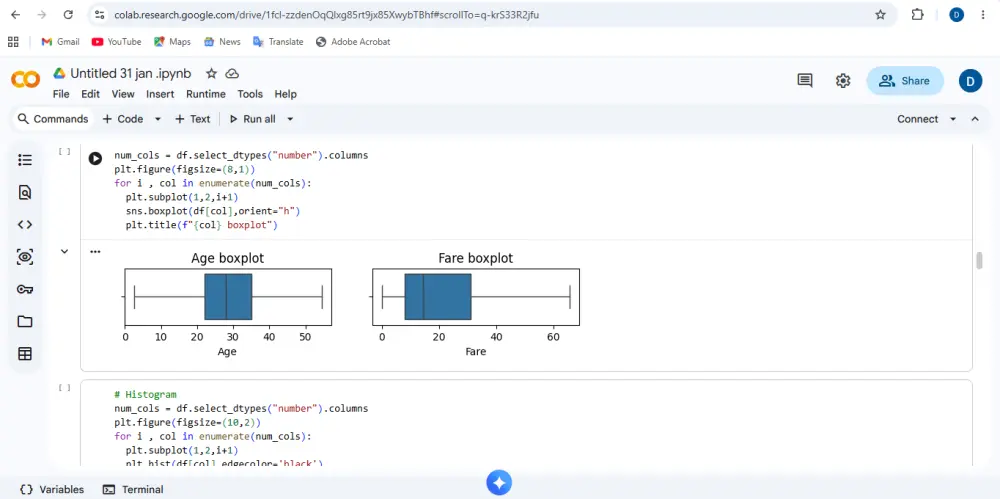The width and height of the screenshot is (1000, 499).
Task: Expand the Run all dropdown arrow
Action: click(290, 119)
